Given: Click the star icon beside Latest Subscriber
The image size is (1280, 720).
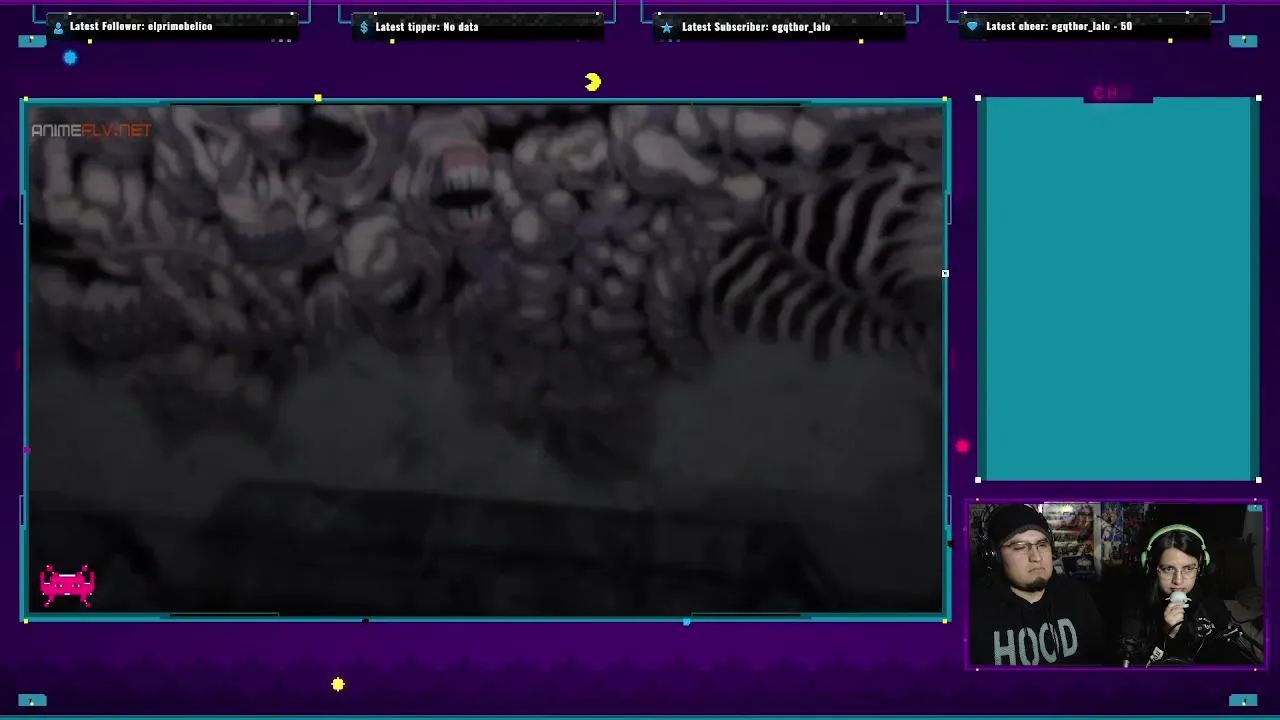Looking at the screenshot, I should 667,27.
